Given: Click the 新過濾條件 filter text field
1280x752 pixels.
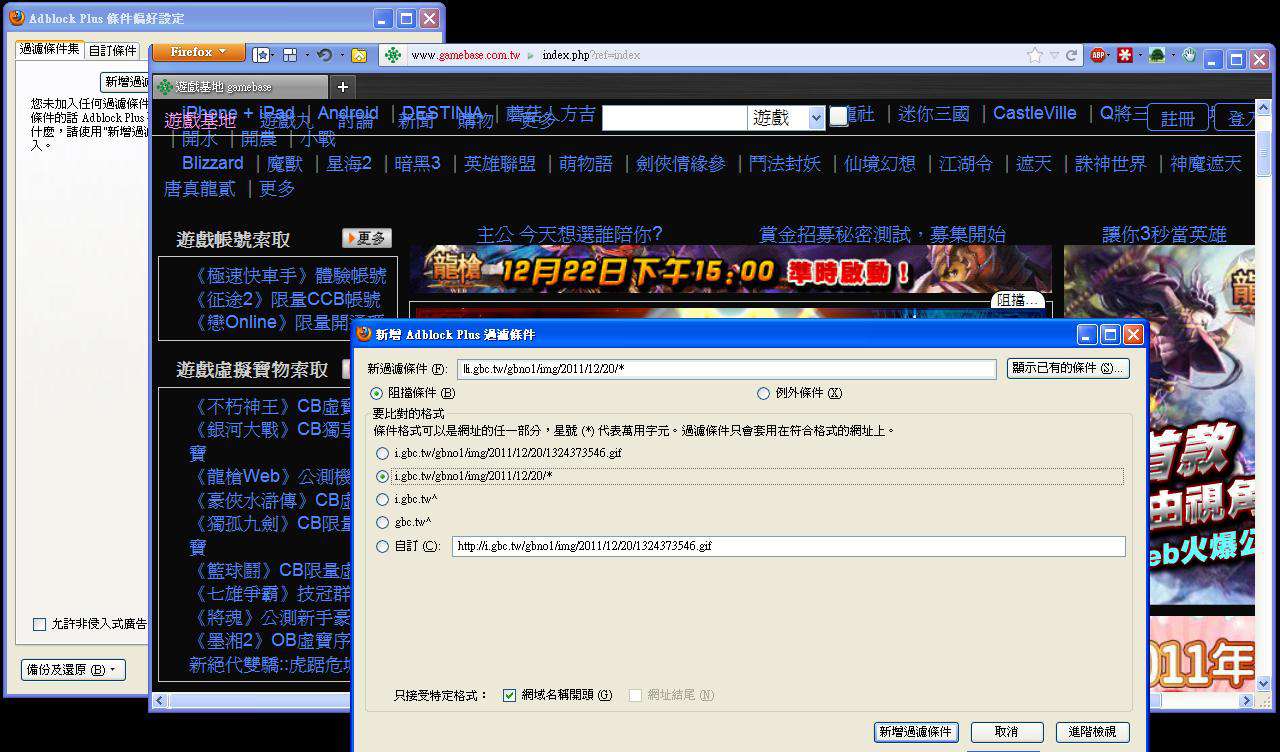Looking at the screenshot, I should tap(727, 369).
